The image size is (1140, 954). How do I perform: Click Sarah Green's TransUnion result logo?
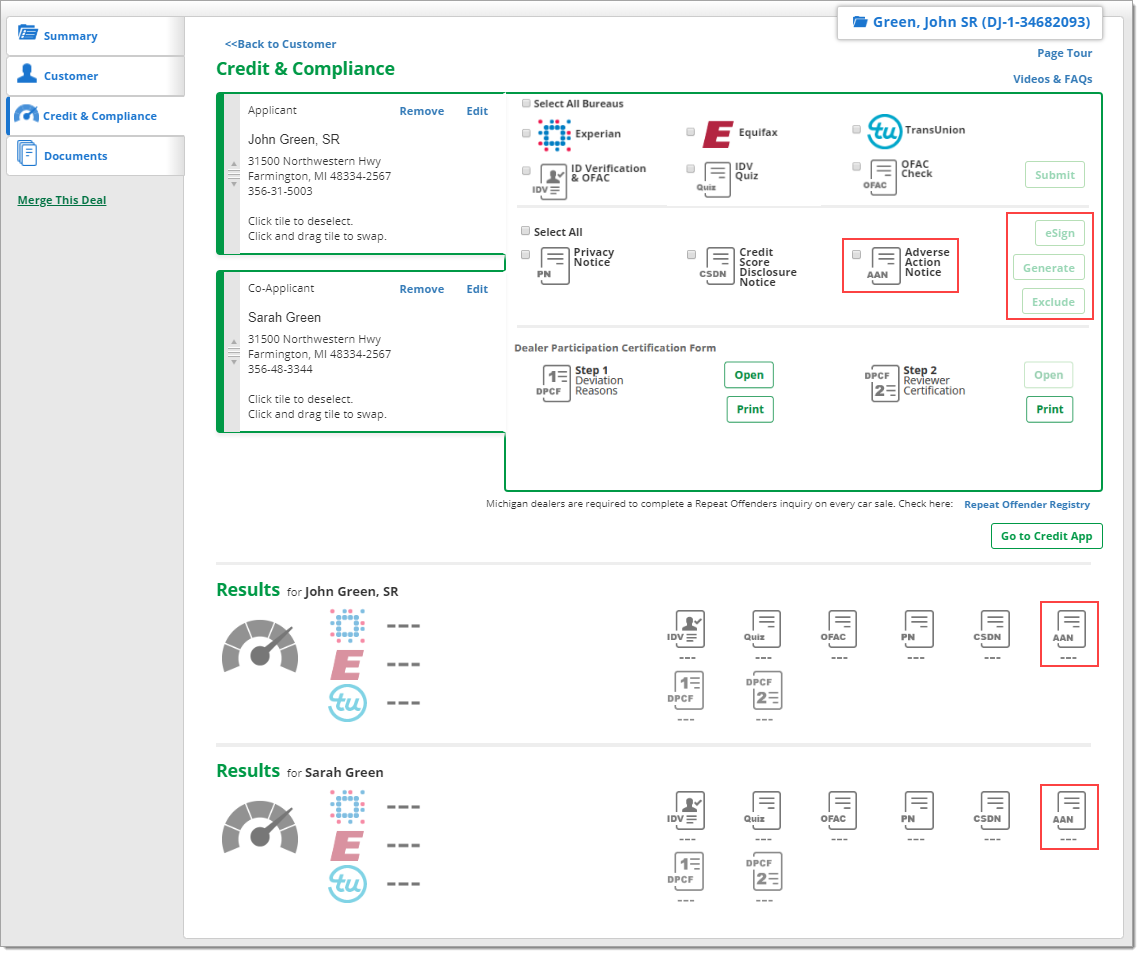tap(348, 884)
